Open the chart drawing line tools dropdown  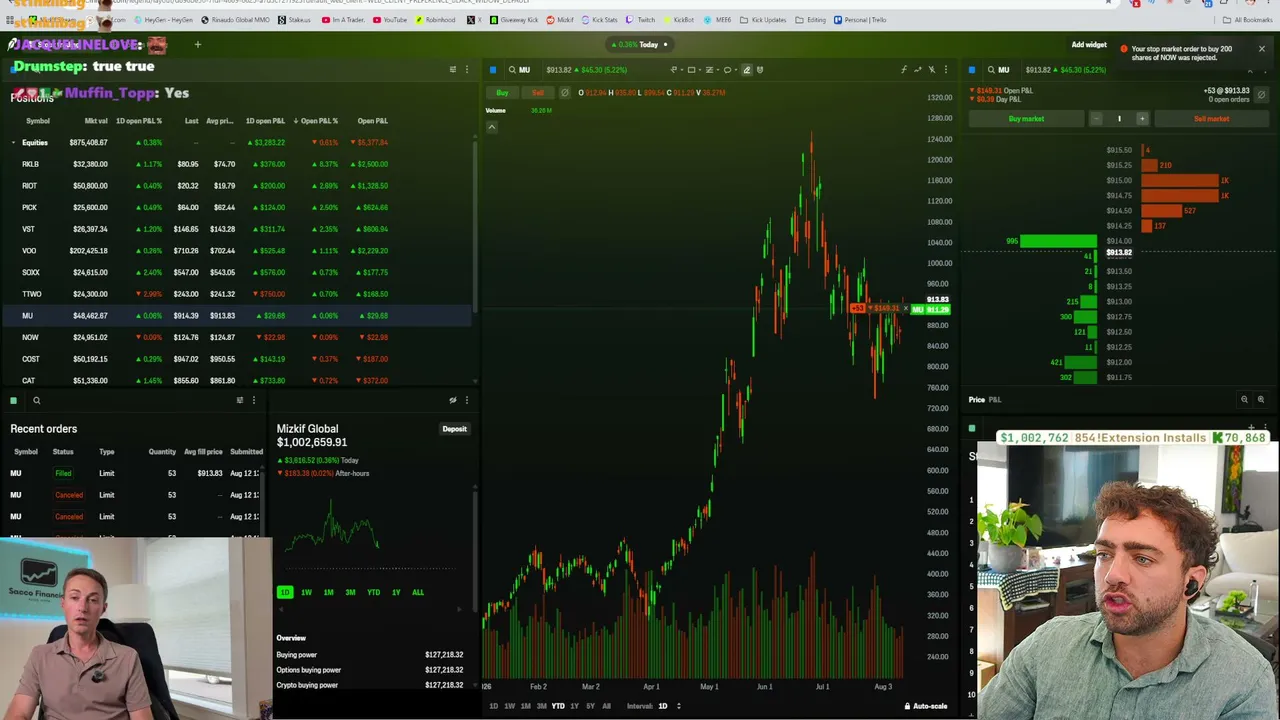click(675, 70)
